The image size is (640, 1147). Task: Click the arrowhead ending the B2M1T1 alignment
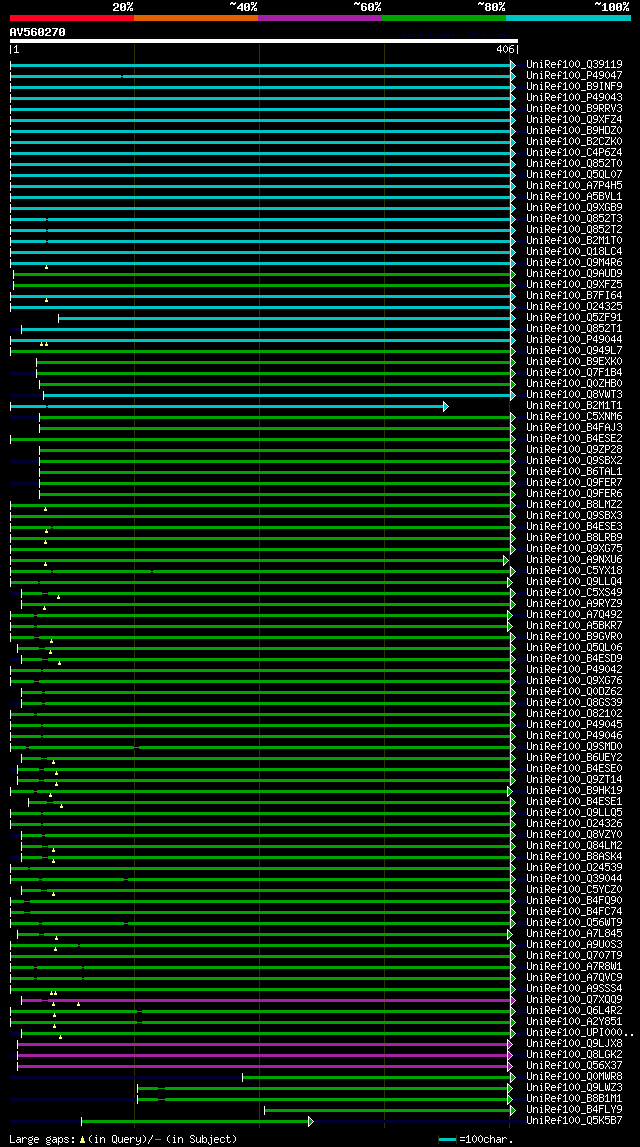[445, 406]
